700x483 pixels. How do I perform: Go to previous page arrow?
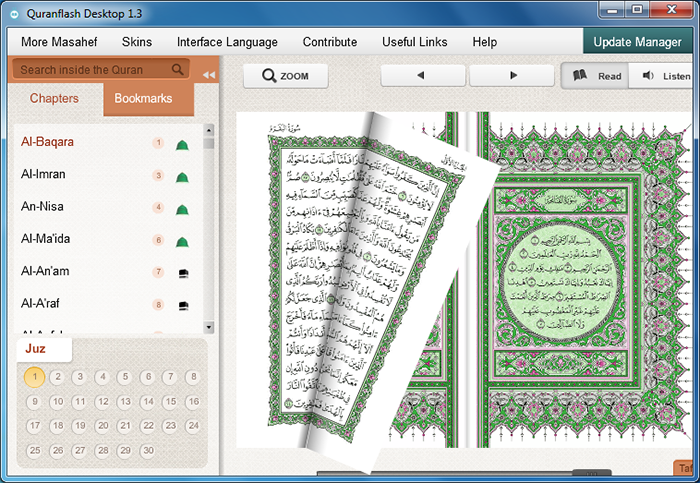tap(421, 76)
